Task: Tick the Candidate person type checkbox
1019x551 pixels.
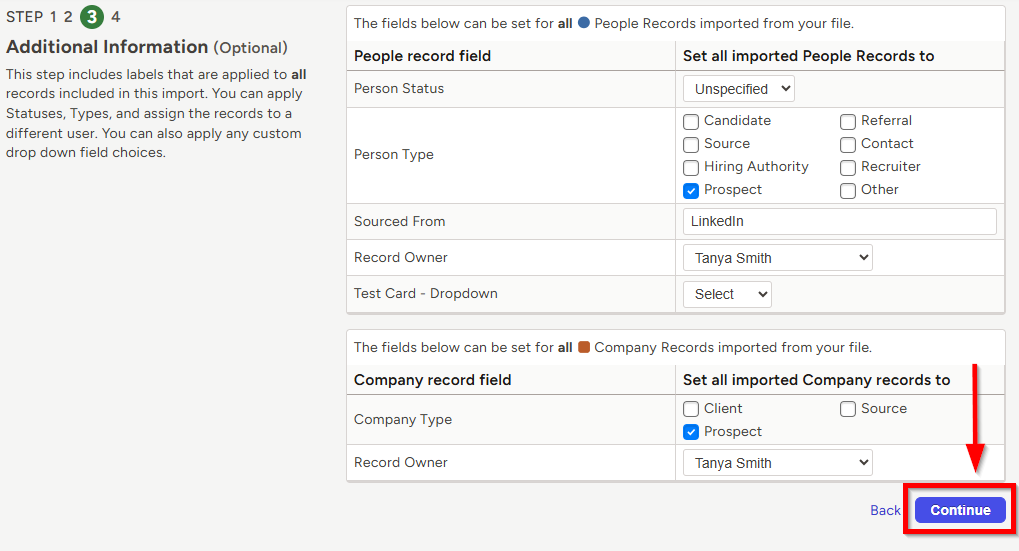Action: [691, 122]
